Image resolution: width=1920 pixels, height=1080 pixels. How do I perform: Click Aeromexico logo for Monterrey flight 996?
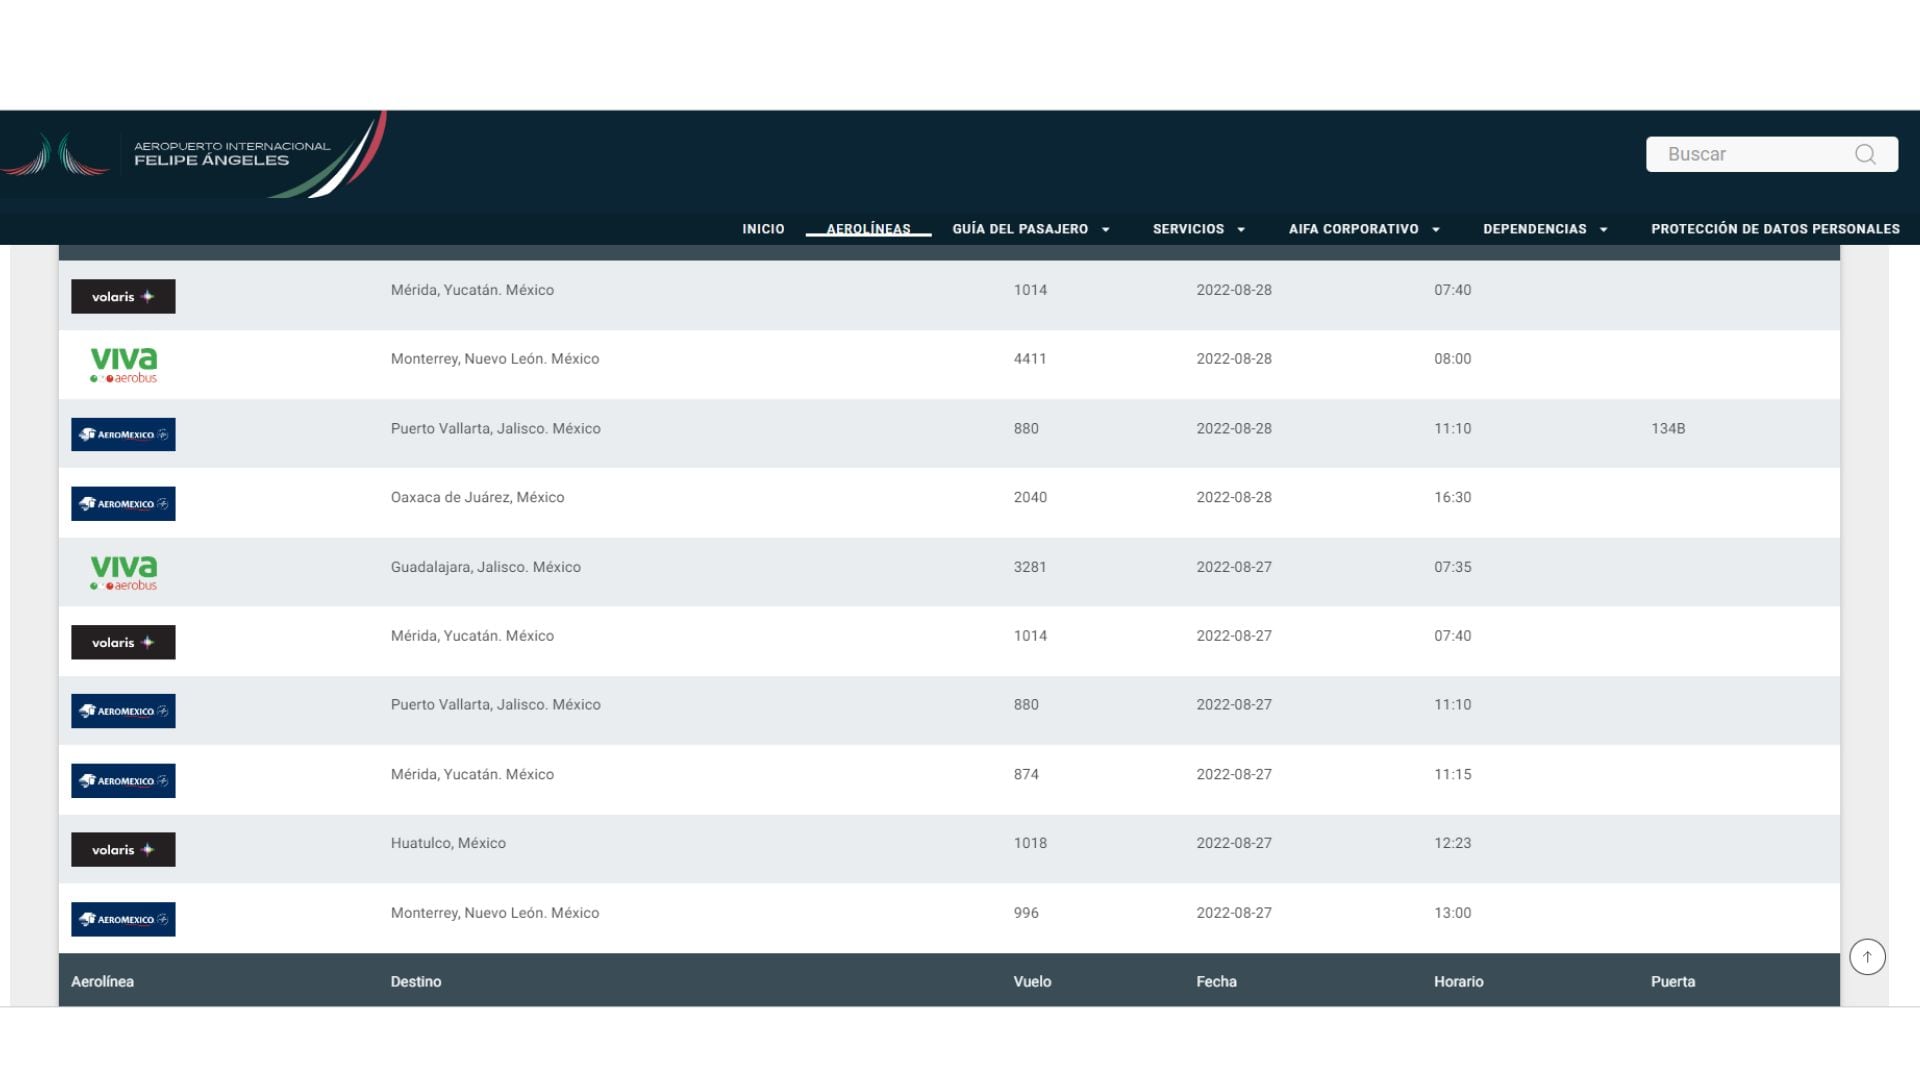(123, 919)
